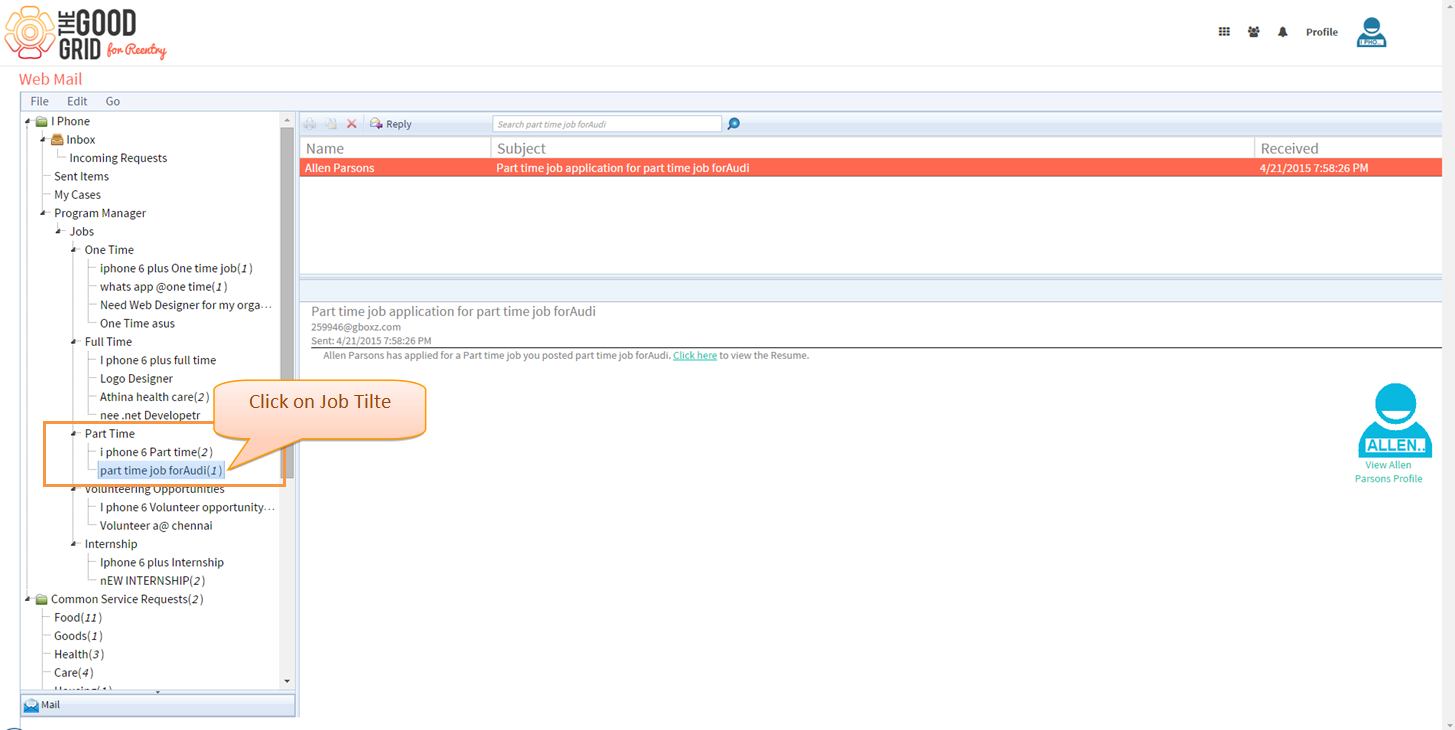Click the user avatar icon in header
Image resolution: width=1455 pixels, height=730 pixels.
(1371, 32)
